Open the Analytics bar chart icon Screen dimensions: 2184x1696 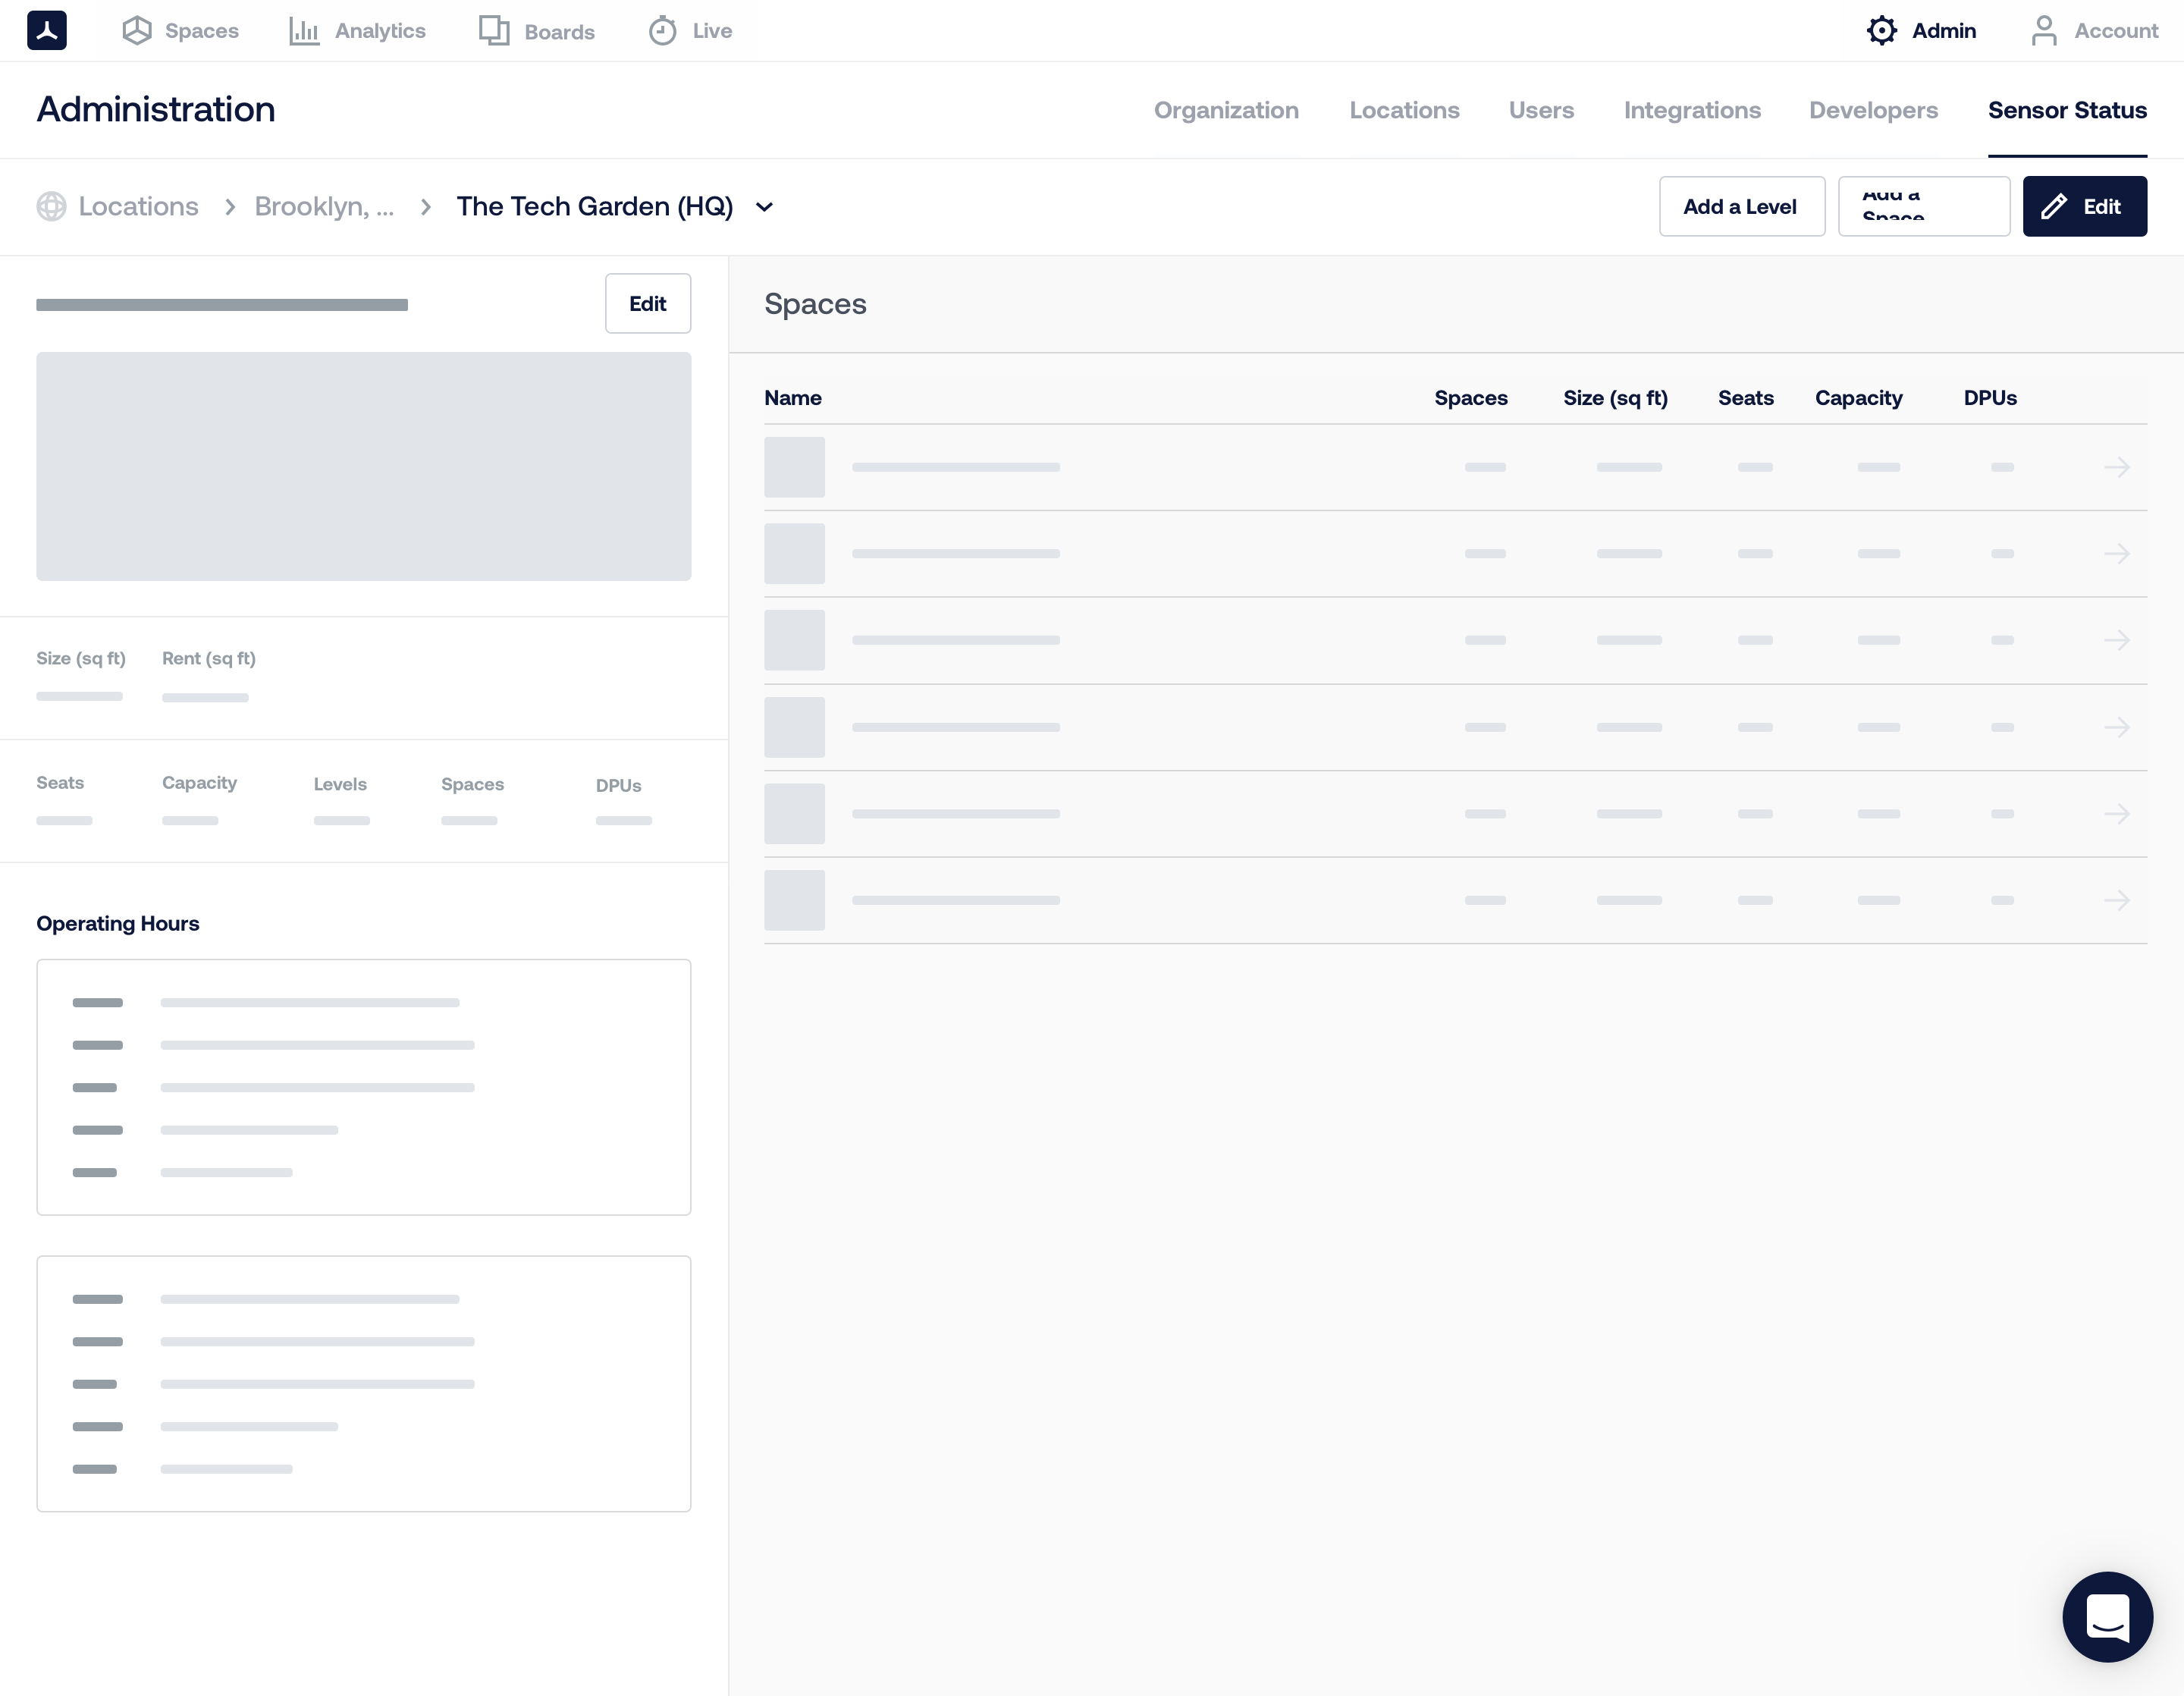tap(304, 31)
